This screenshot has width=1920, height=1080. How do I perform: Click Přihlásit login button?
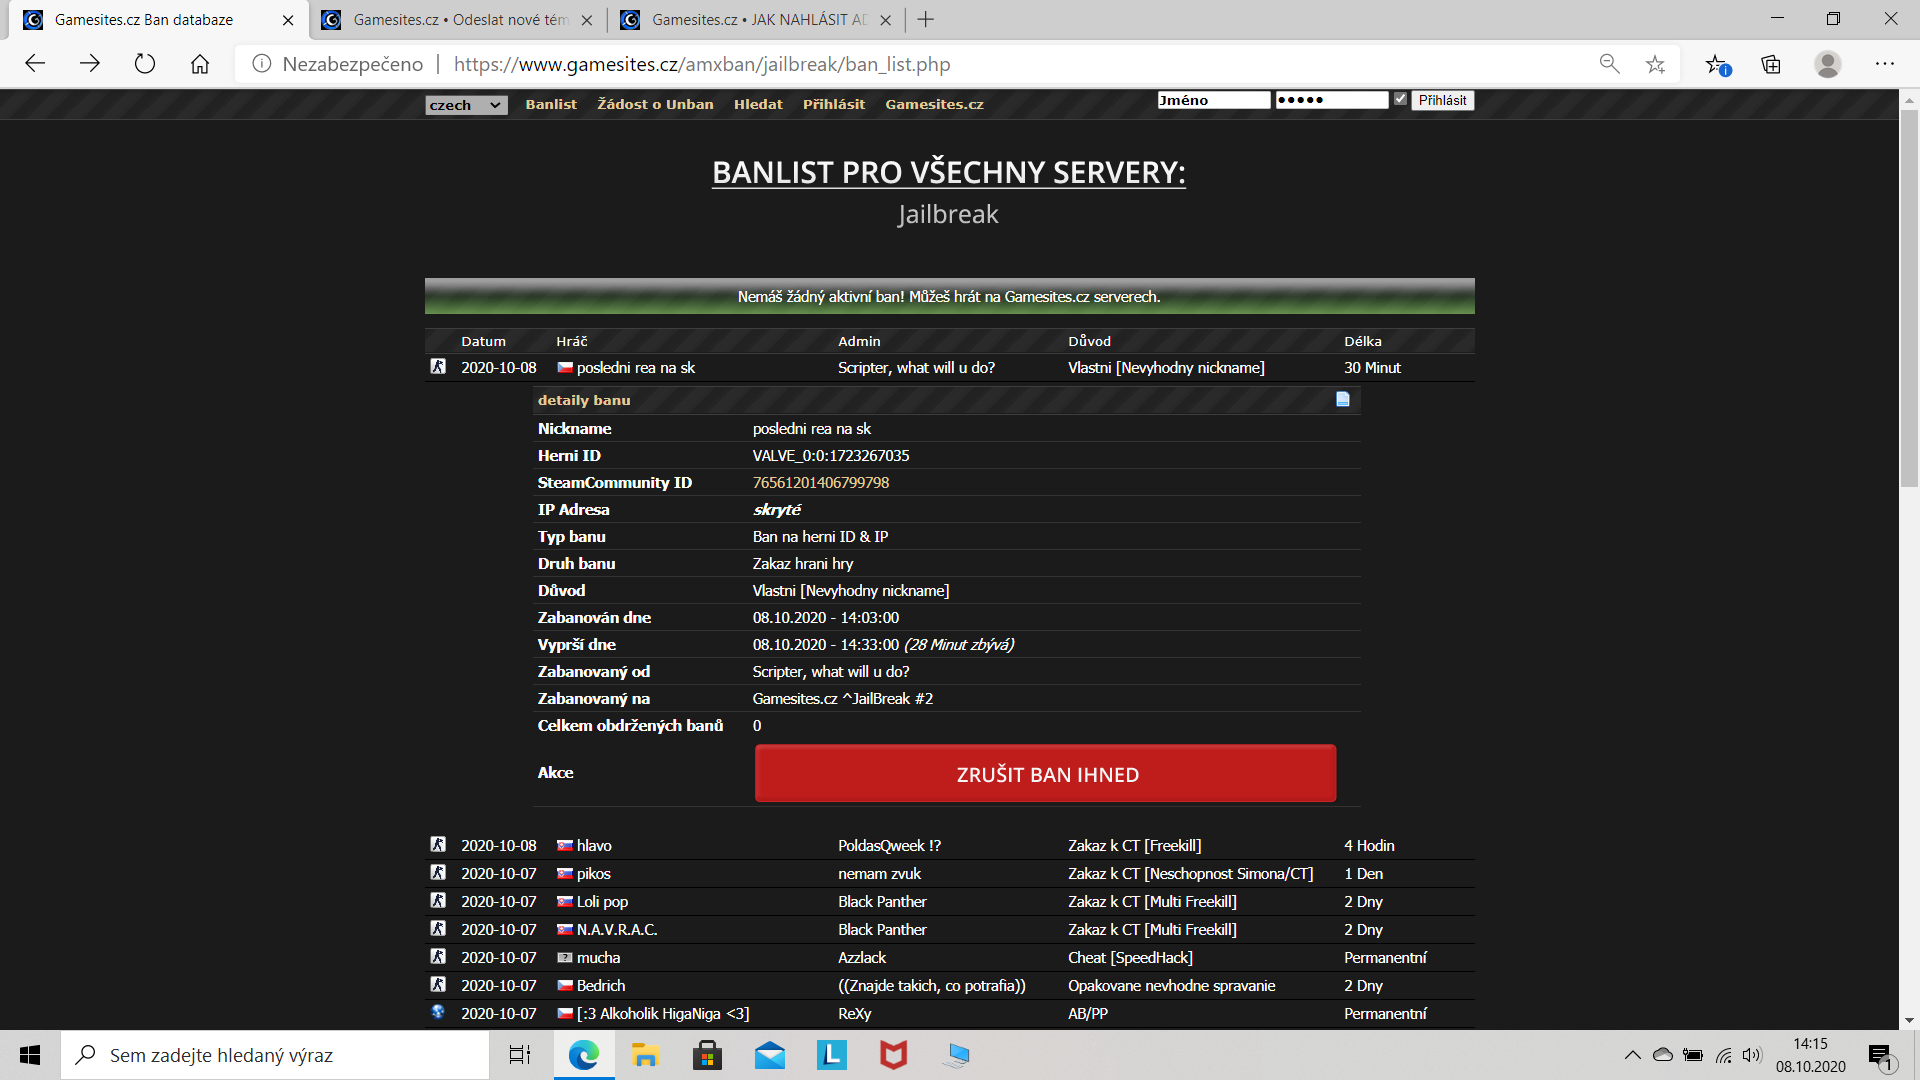(x=1442, y=100)
